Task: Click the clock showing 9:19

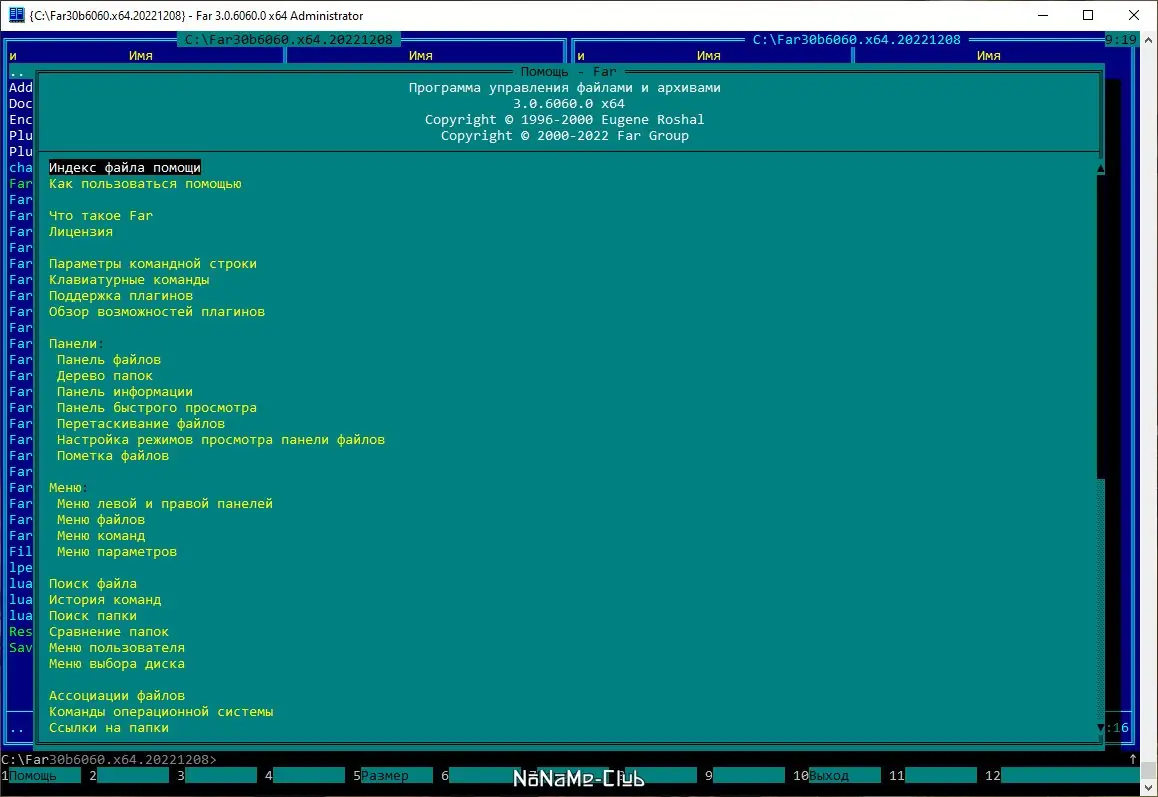Action: pyautogui.click(x=1120, y=40)
